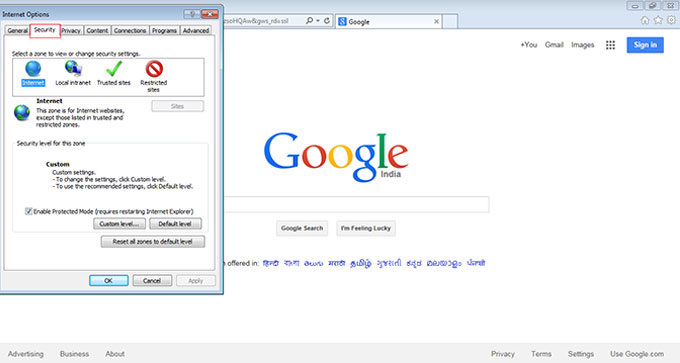Switch Google to Punjabi language link
Image resolution: width=680 pixels, height=363 pixels.
[476, 263]
